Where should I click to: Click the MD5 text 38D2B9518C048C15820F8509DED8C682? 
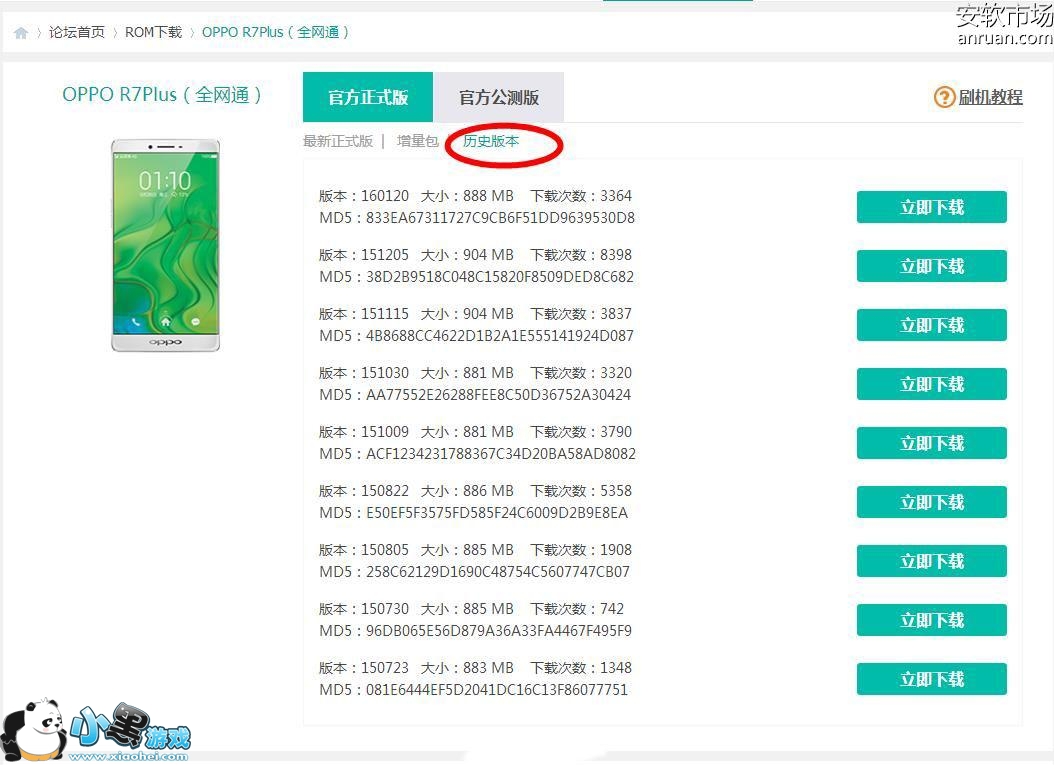[499, 277]
